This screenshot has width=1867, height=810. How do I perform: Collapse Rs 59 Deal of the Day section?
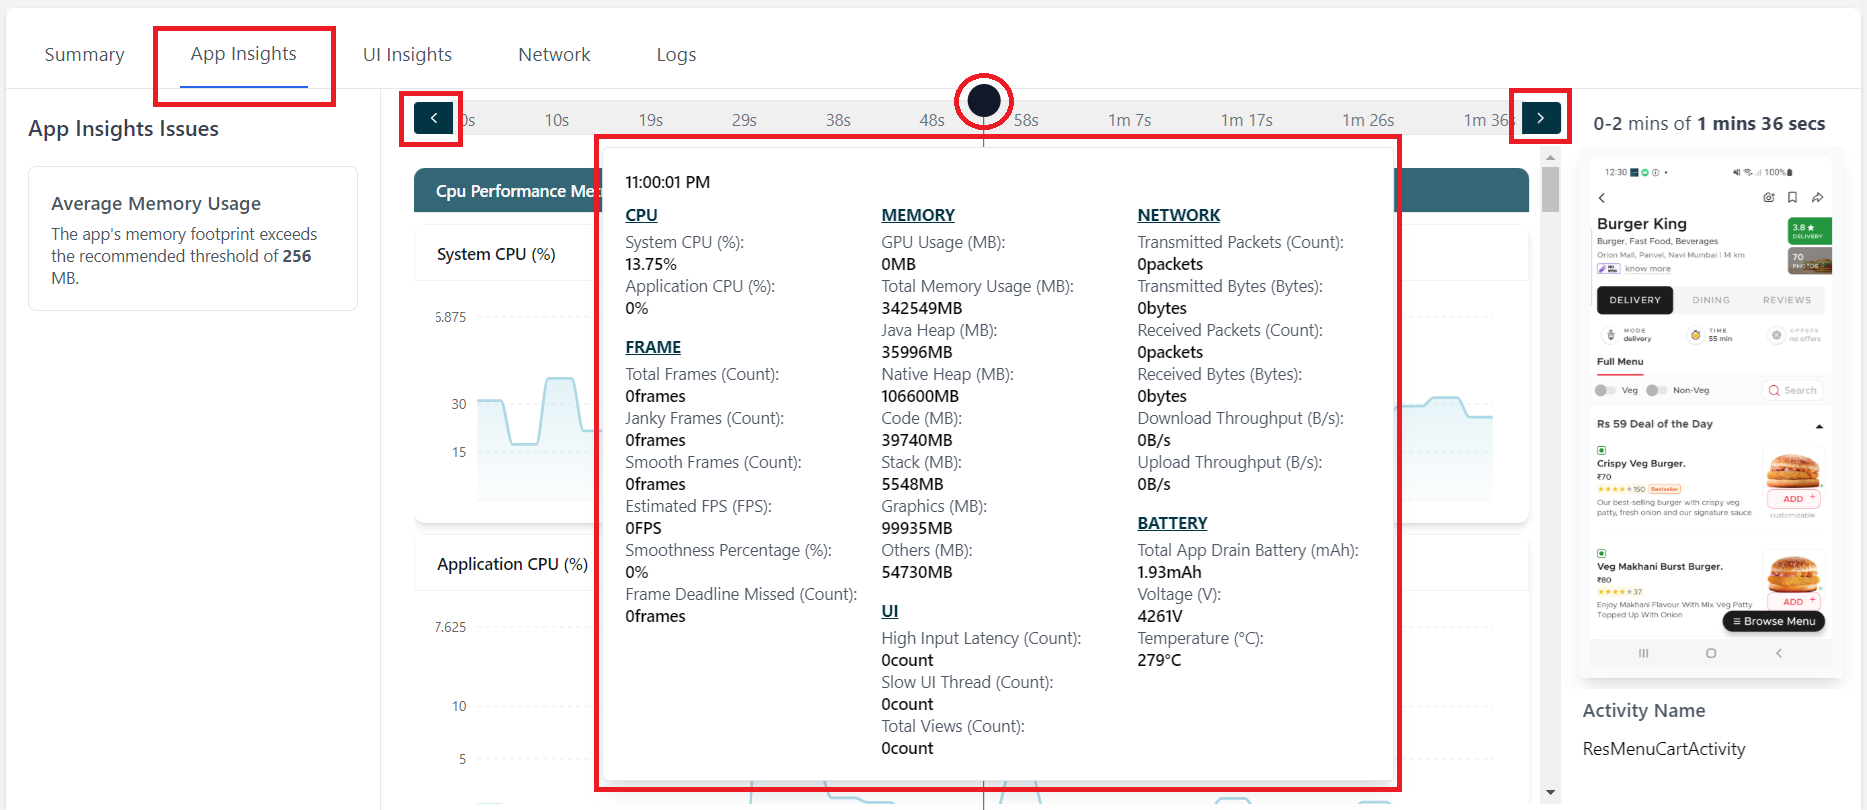1819,426
